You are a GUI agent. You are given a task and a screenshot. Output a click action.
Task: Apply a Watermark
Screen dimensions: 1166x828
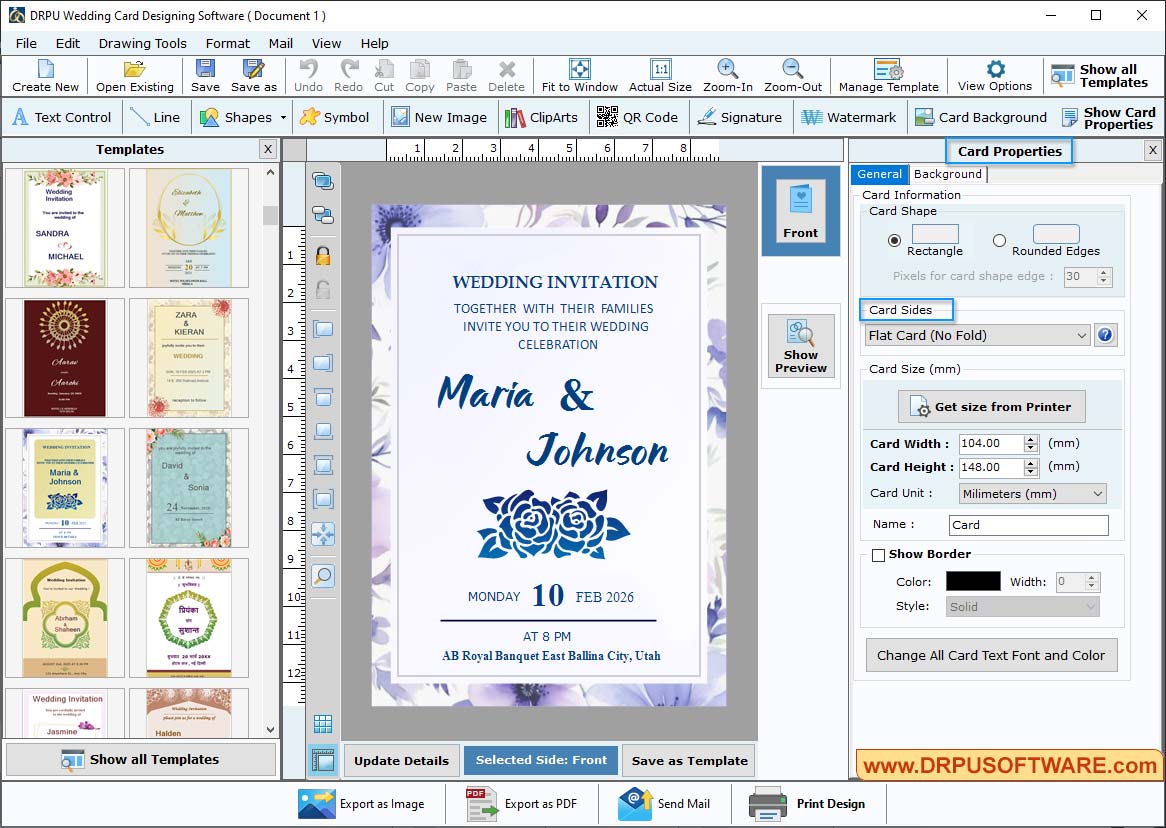[849, 117]
